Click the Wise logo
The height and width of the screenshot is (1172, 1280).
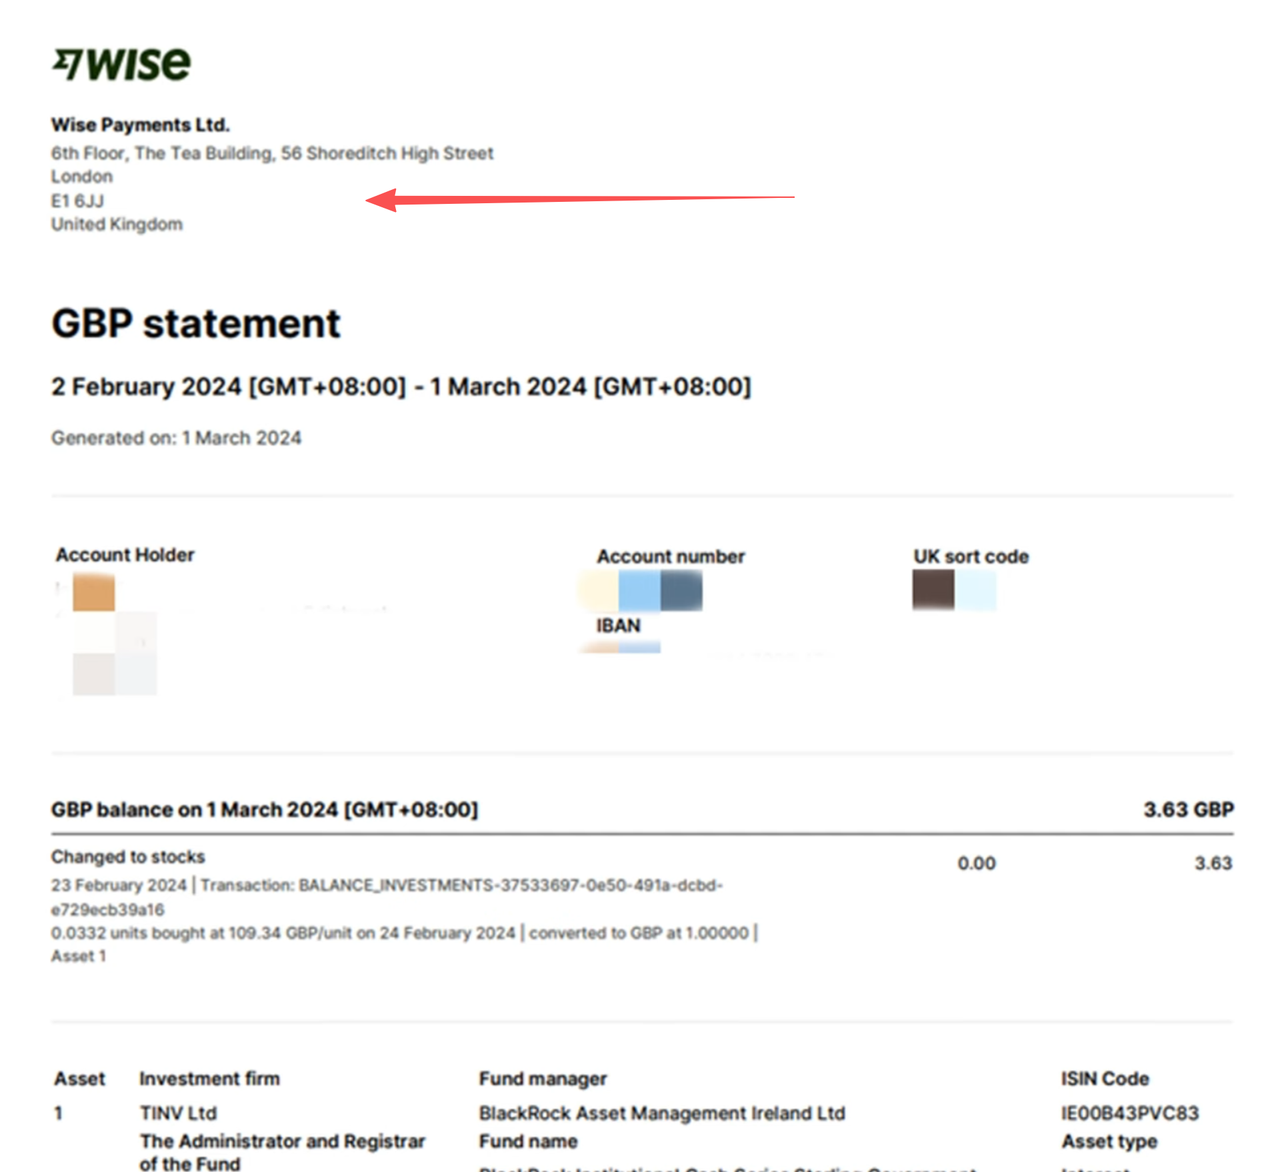(121, 63)
